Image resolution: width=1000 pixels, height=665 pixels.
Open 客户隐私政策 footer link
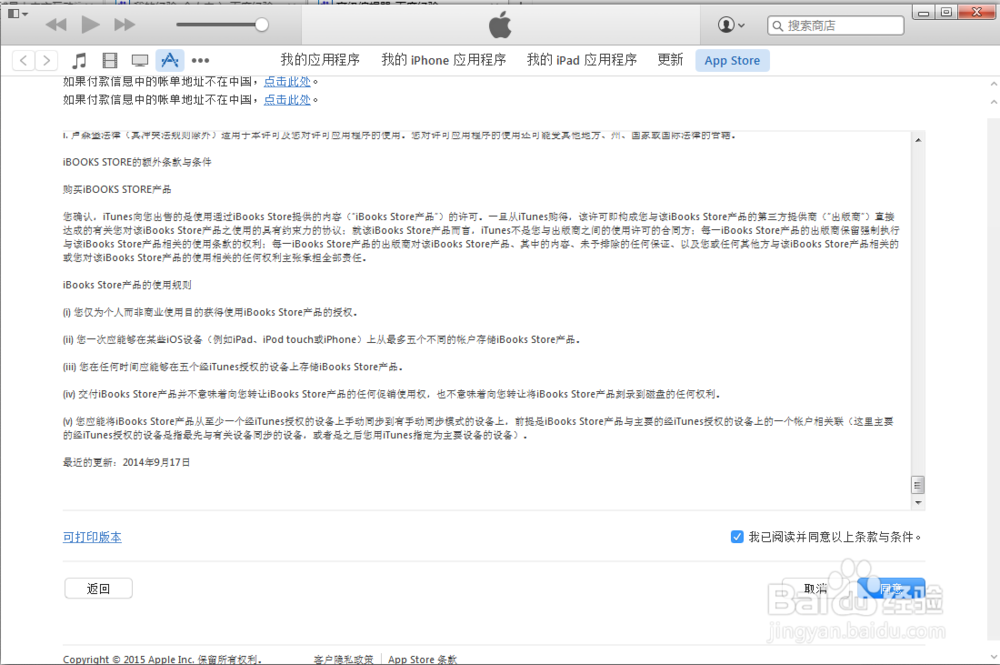[343, 659]
